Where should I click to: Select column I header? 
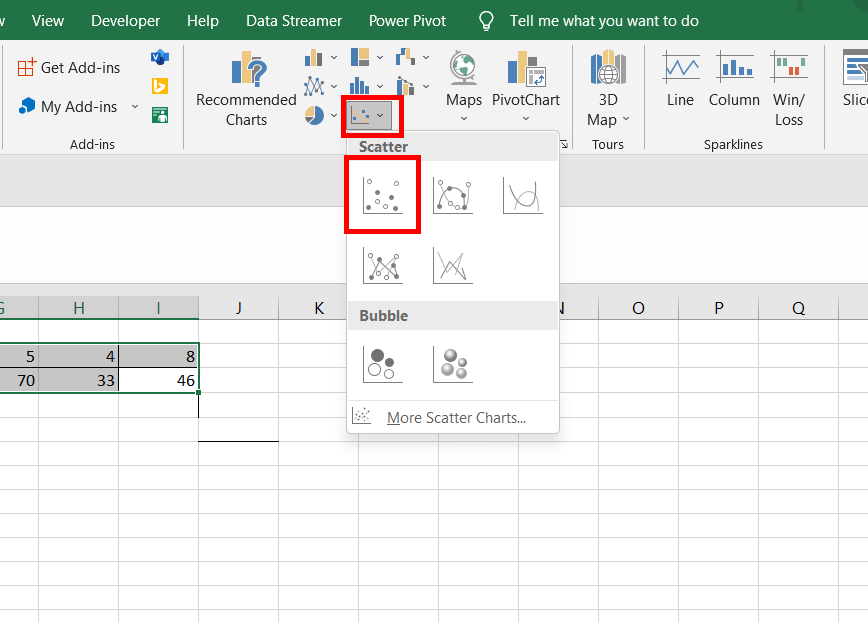[x=158, y=308]
